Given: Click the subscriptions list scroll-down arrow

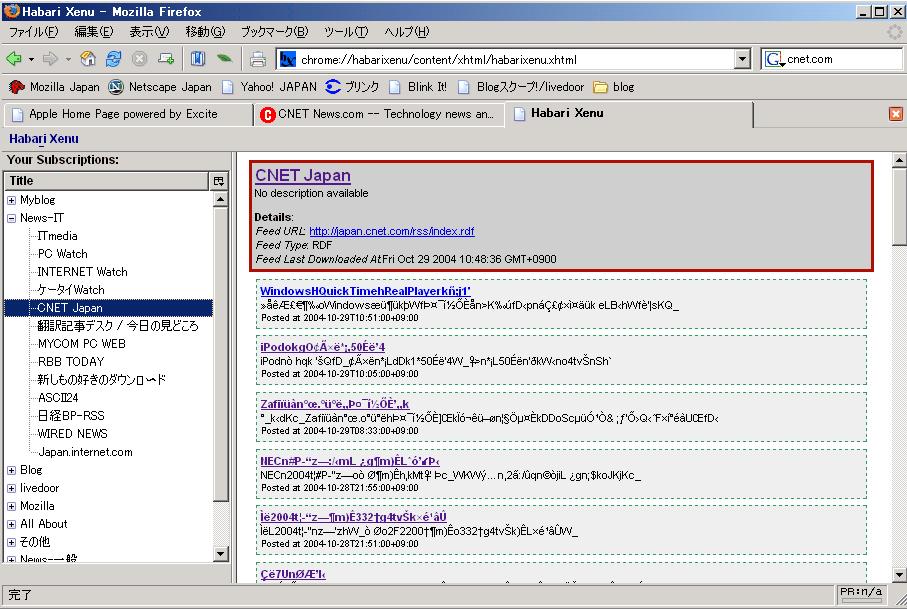Looking at the screenshot, I should (x=220, y=553).
